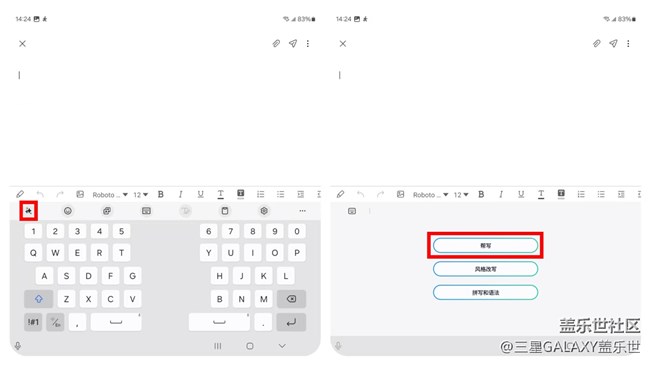This screenshot has height=365, width=650.
Task: Tap the number 5 key
Action: click(121, 231)
